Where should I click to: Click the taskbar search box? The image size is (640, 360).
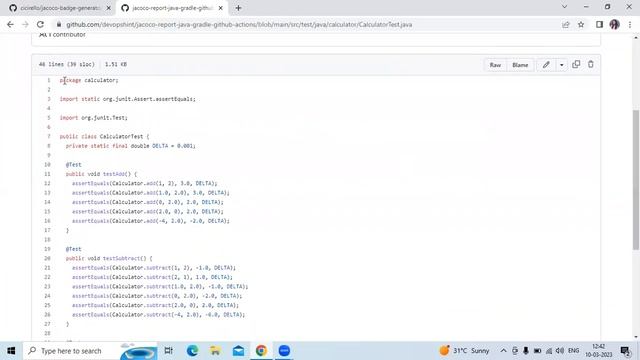pyautogui.click(x=90, y=351)
